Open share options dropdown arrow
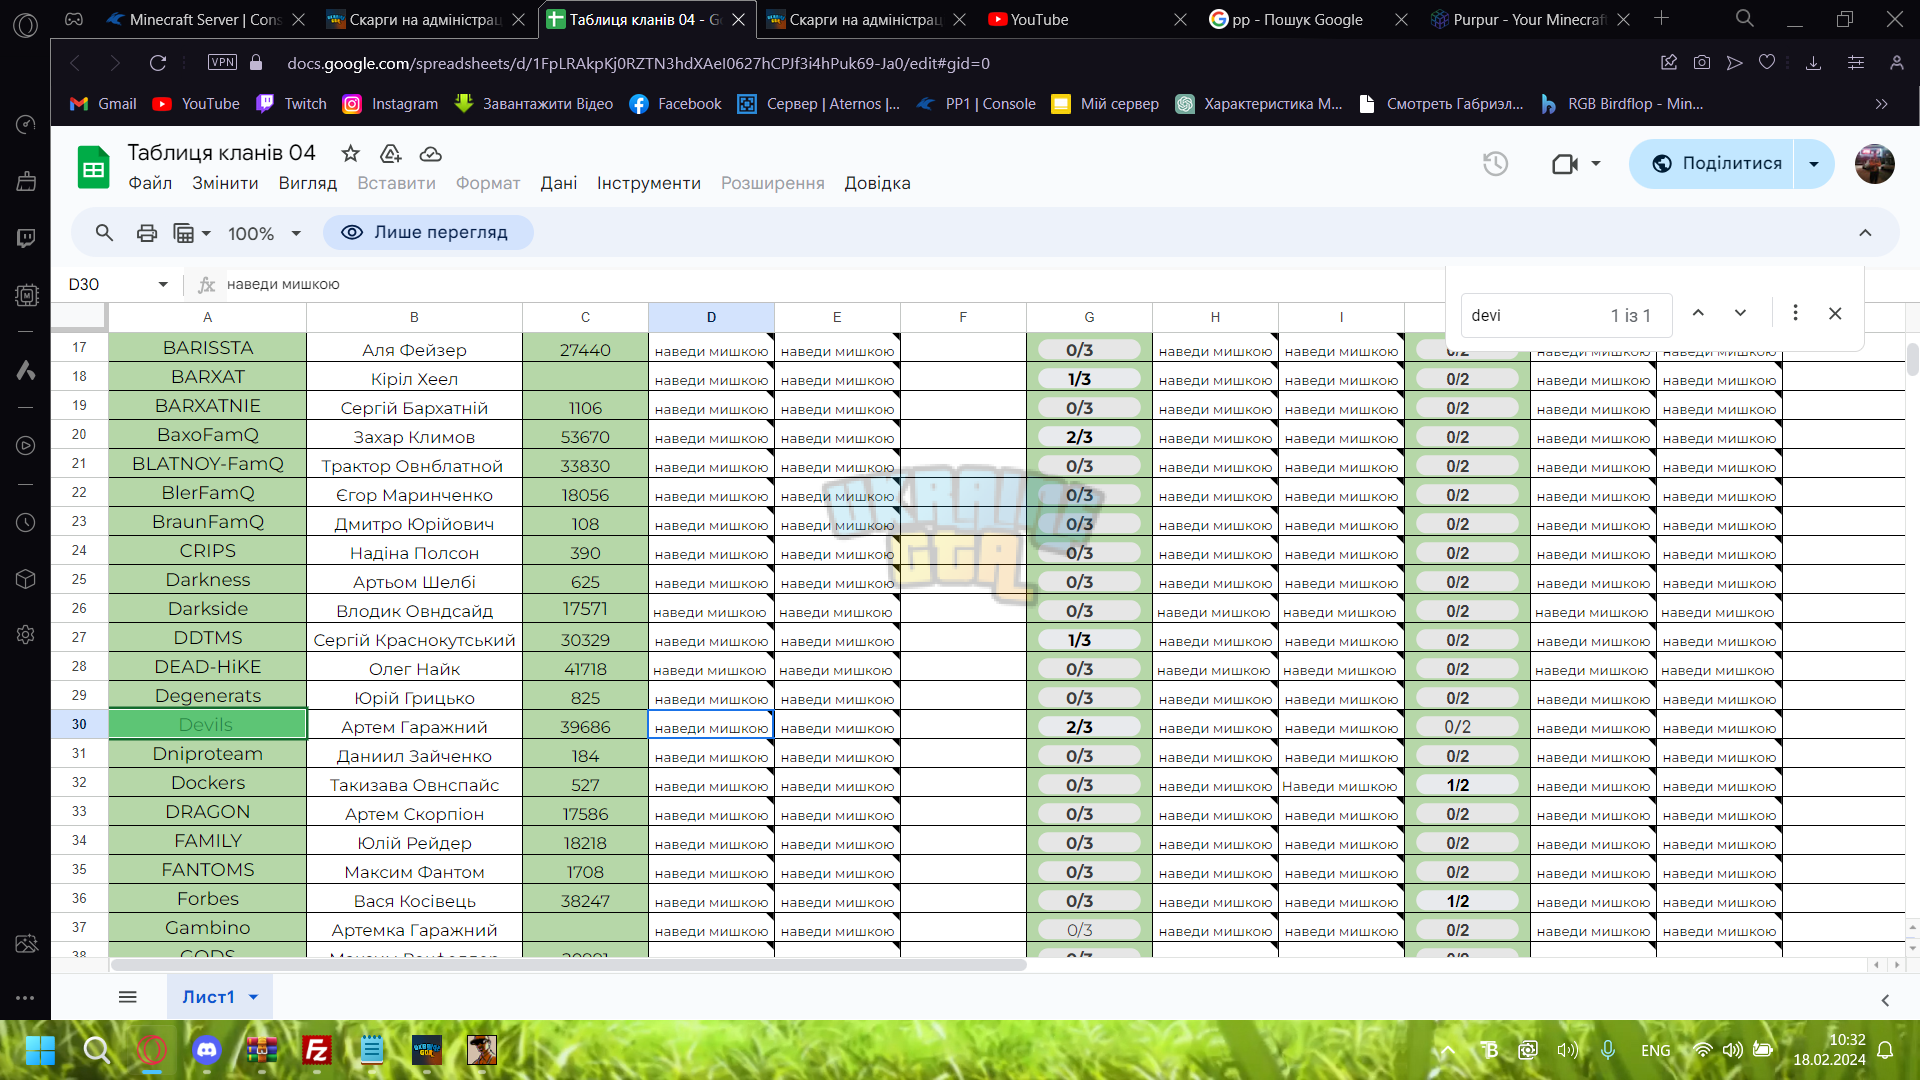This screenshot has width=1920, height=1080. tap(1814, 164)
